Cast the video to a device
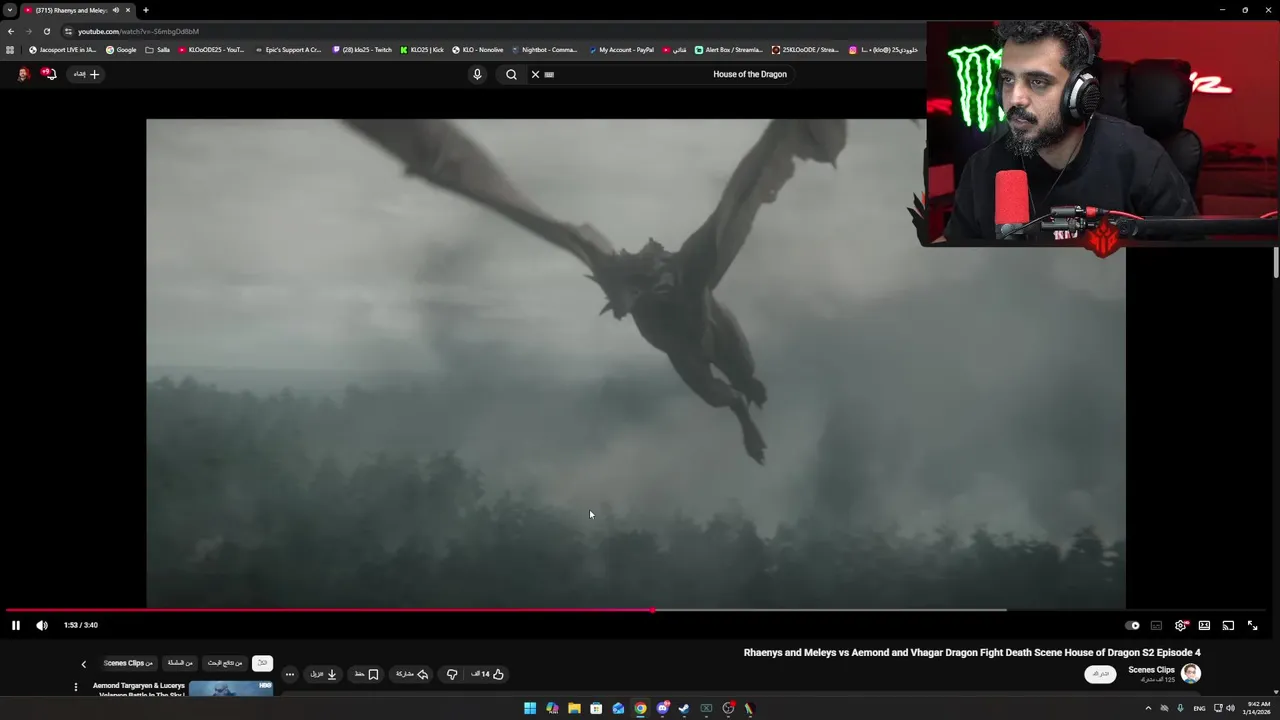Image resolution: width=1280 pixels, height=720 pixels. tap(1228, 625)
